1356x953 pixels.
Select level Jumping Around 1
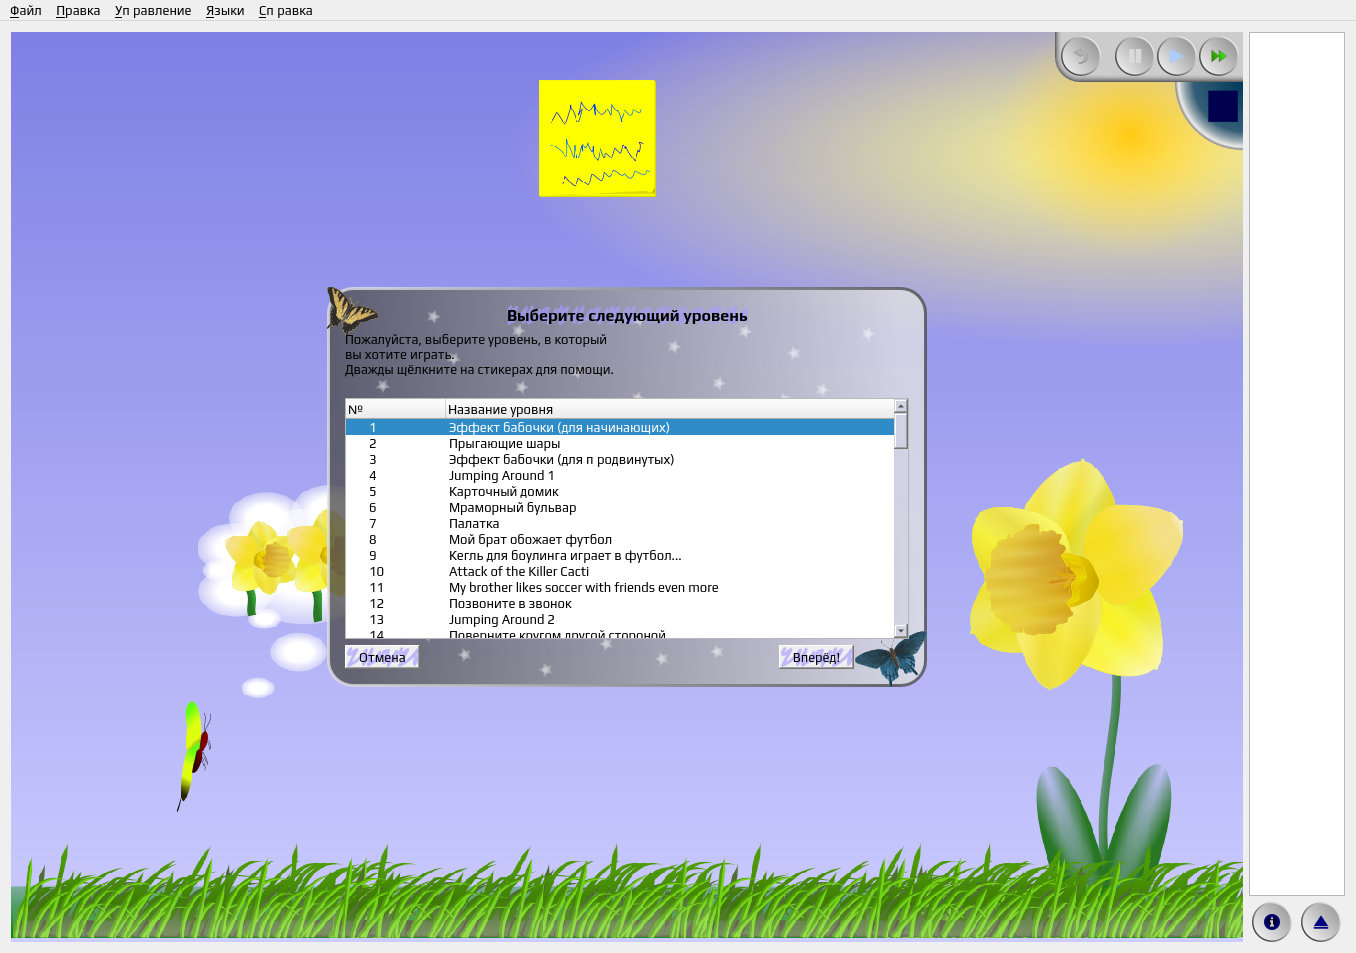[620, 475]
